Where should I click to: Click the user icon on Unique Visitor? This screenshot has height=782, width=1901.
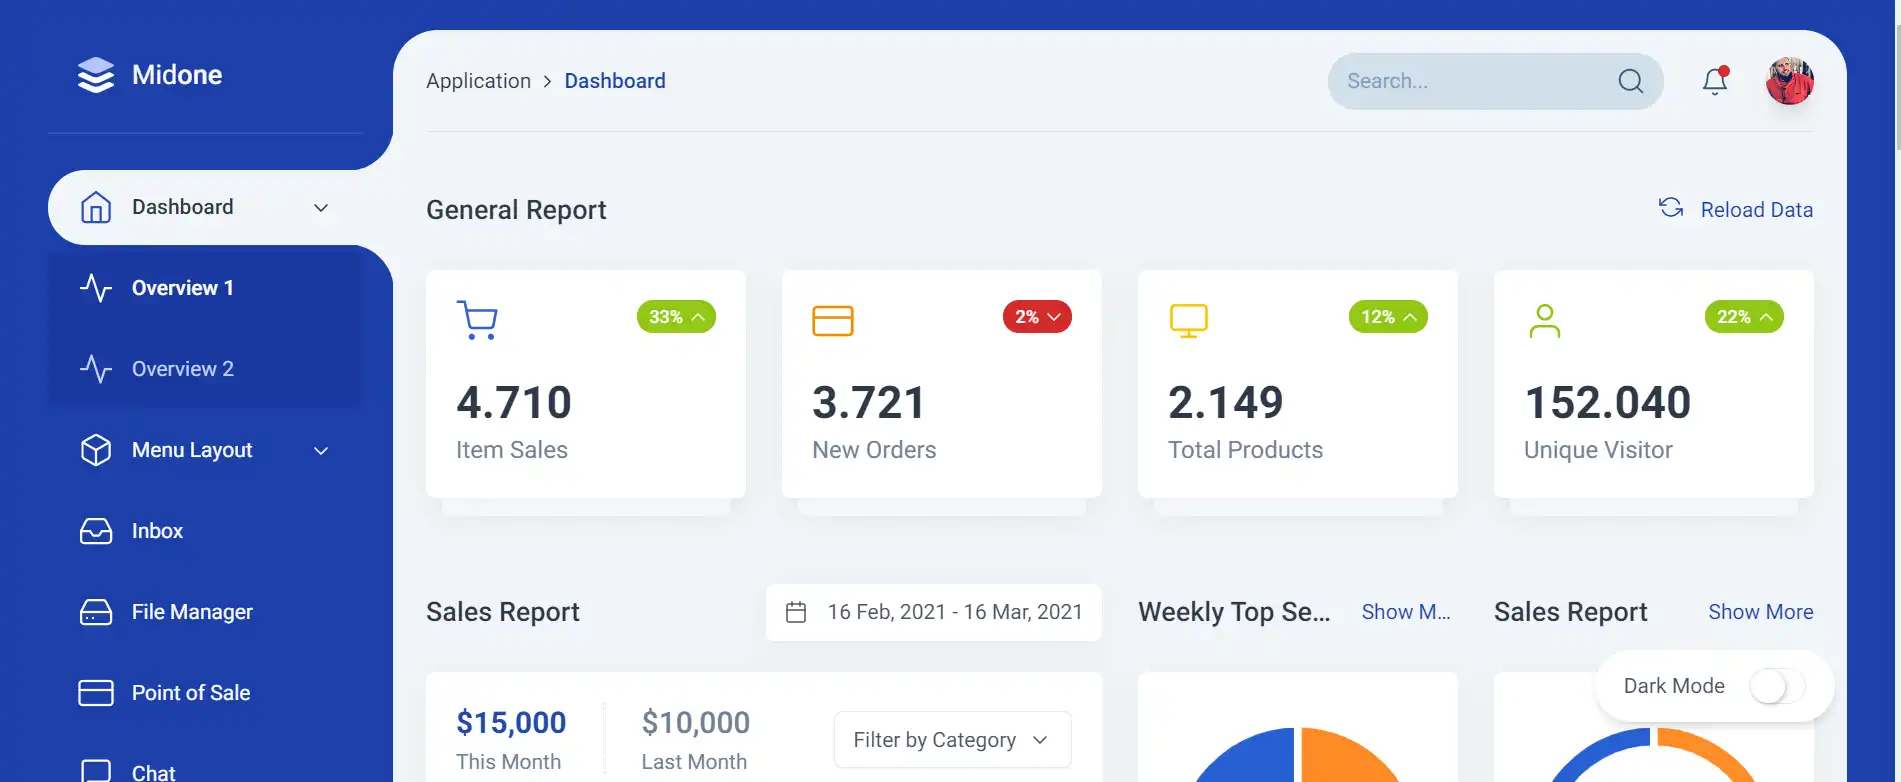[1544, 320]
